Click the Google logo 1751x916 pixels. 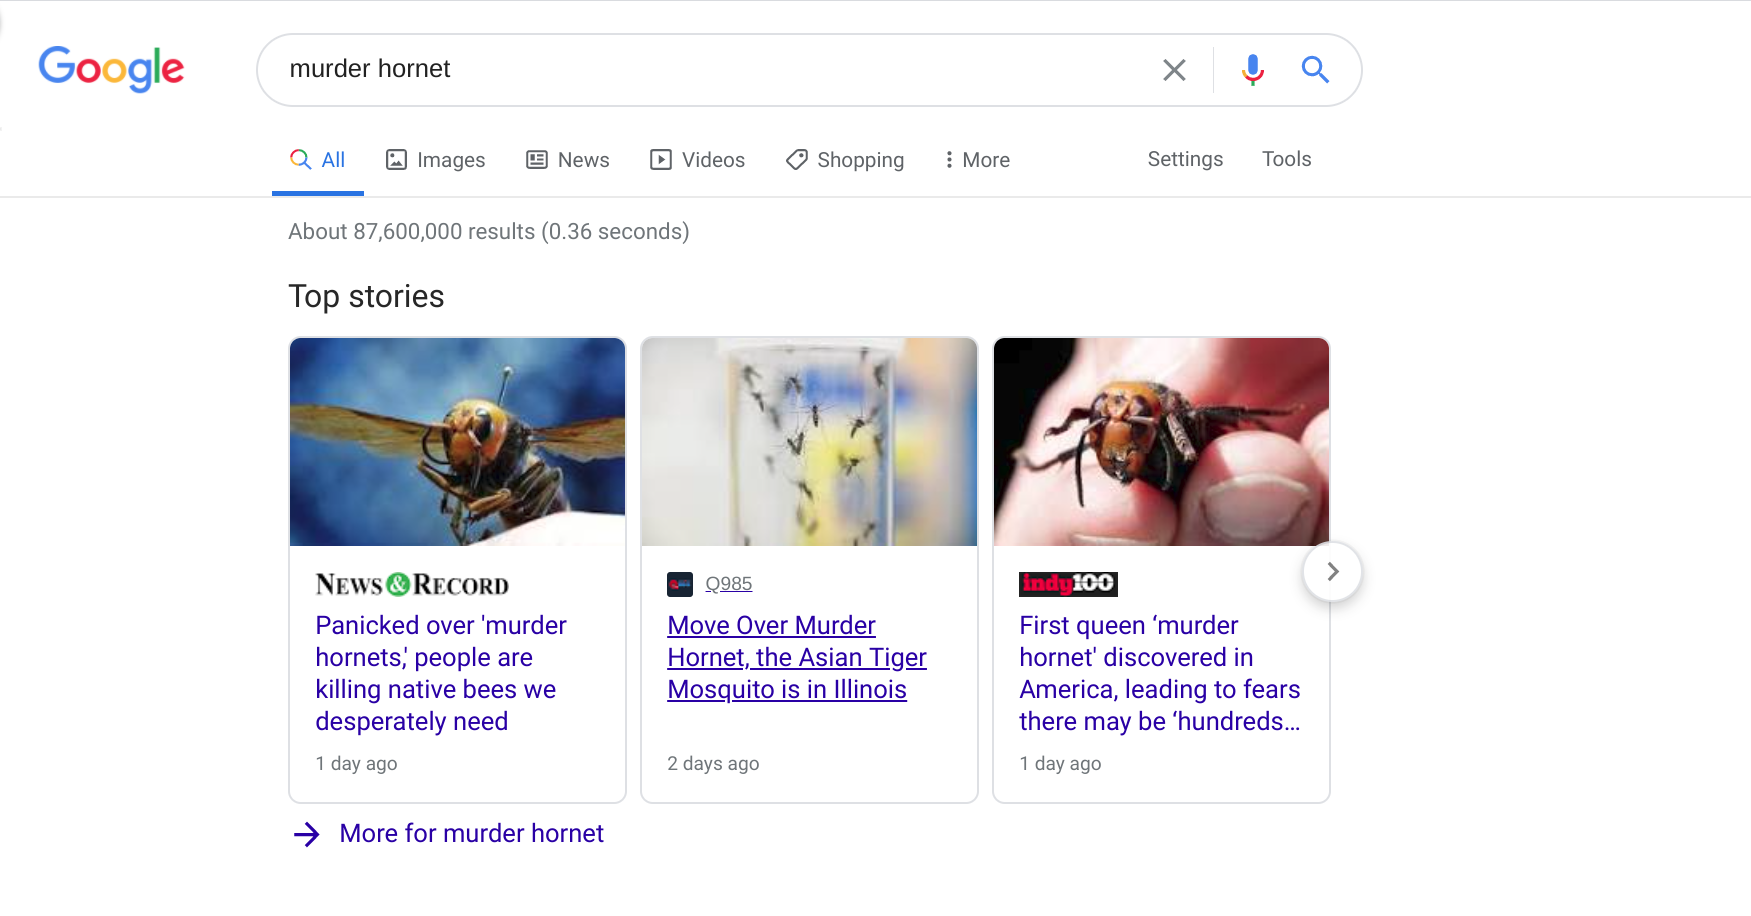tap(111, 69)
